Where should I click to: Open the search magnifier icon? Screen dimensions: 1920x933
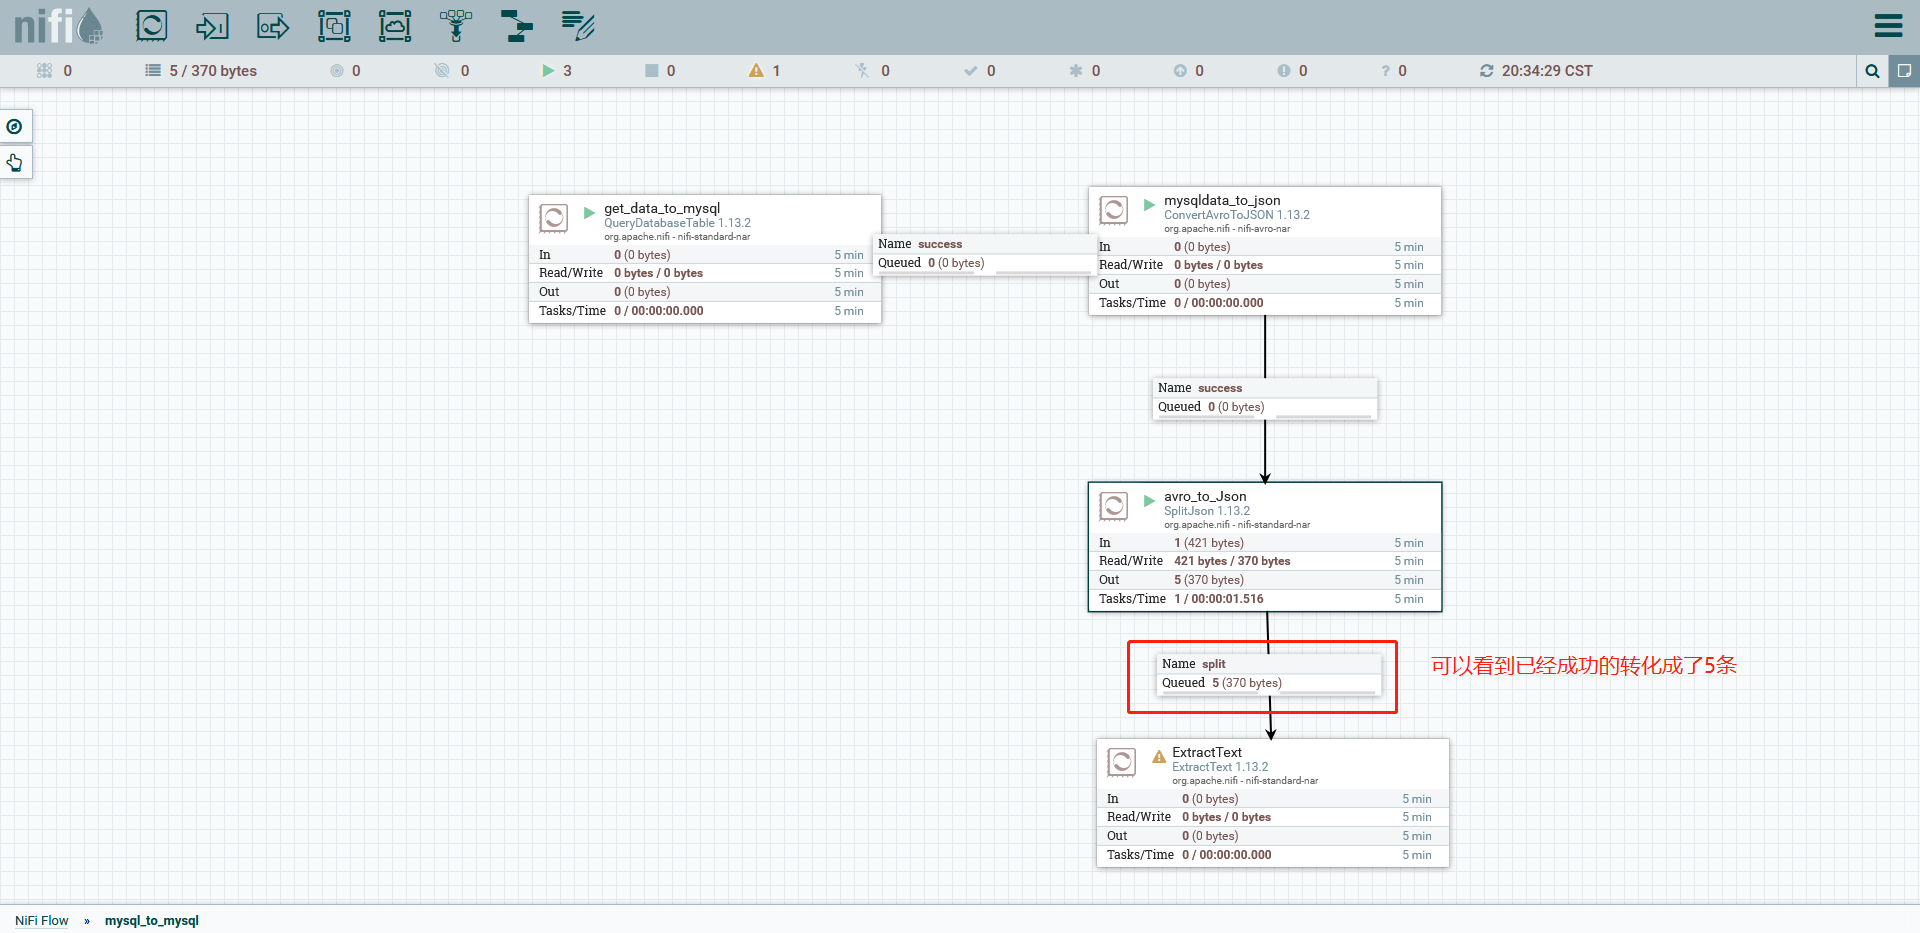pyautogui.click(x=1872, y=71)
